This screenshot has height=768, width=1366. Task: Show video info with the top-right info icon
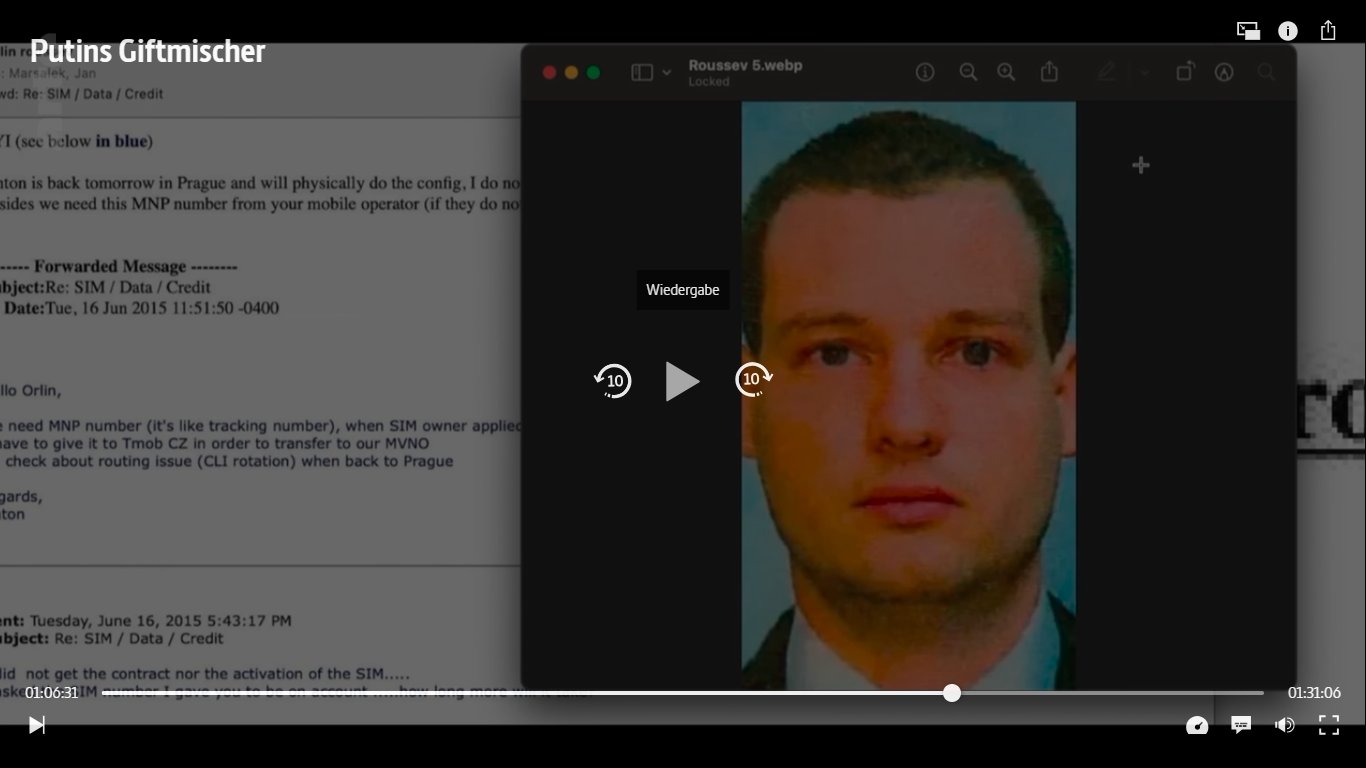pos(1288,31)
